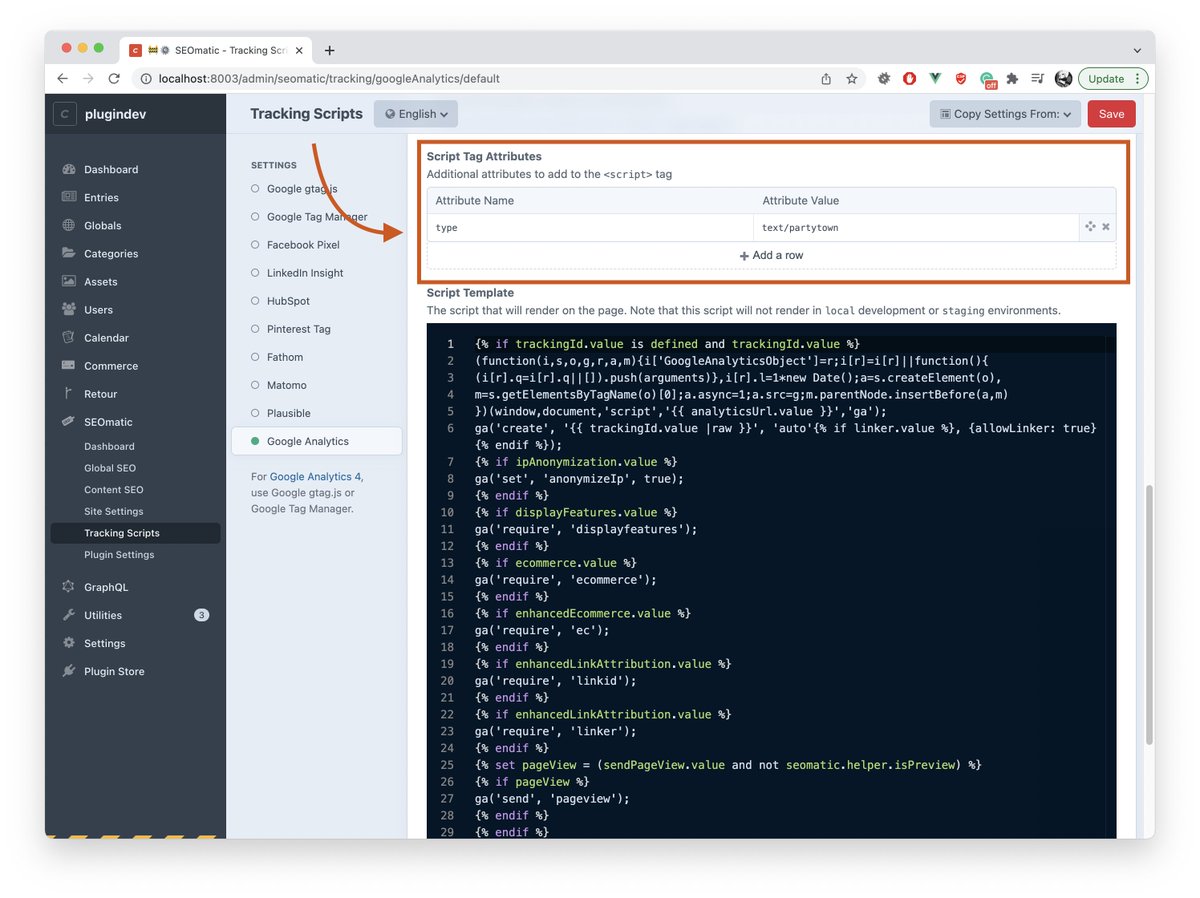
Task: Bookmark this page with star icon
Action: coord(852,78)
